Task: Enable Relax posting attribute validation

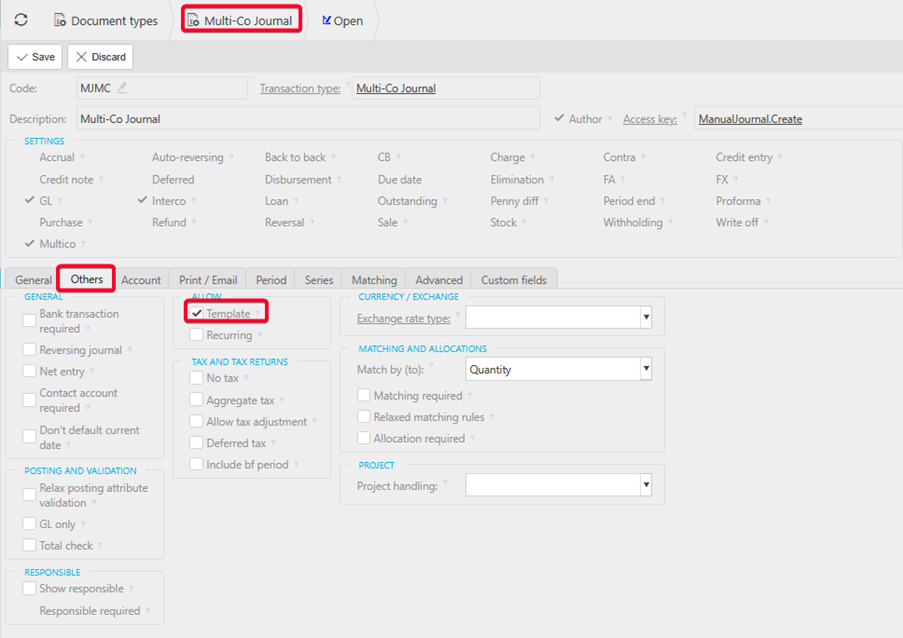Action: click(29, 495)
